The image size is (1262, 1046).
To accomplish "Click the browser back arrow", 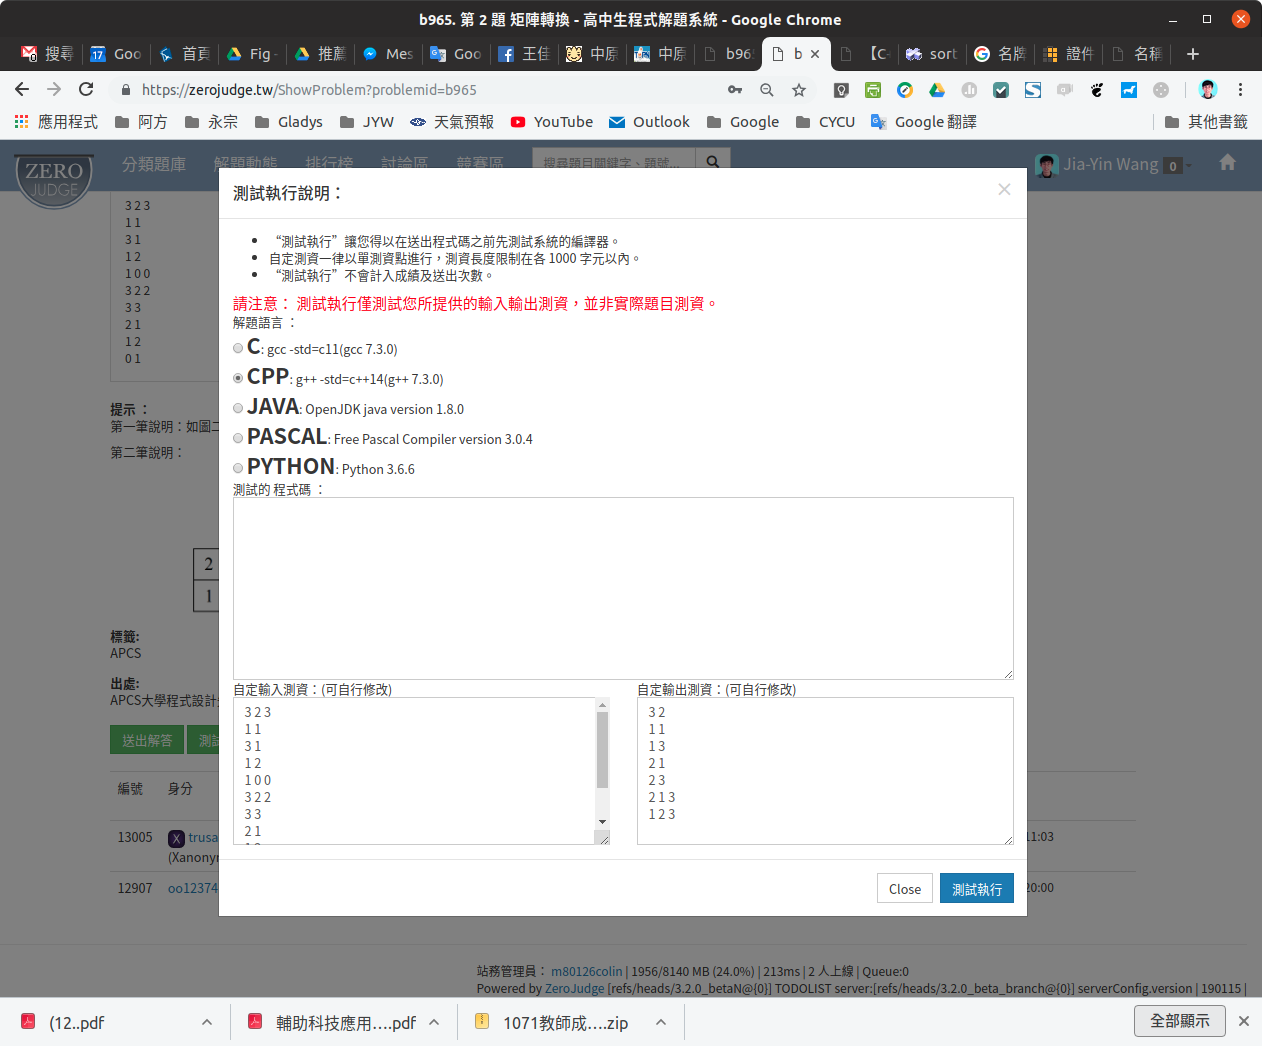I will 22,89.
